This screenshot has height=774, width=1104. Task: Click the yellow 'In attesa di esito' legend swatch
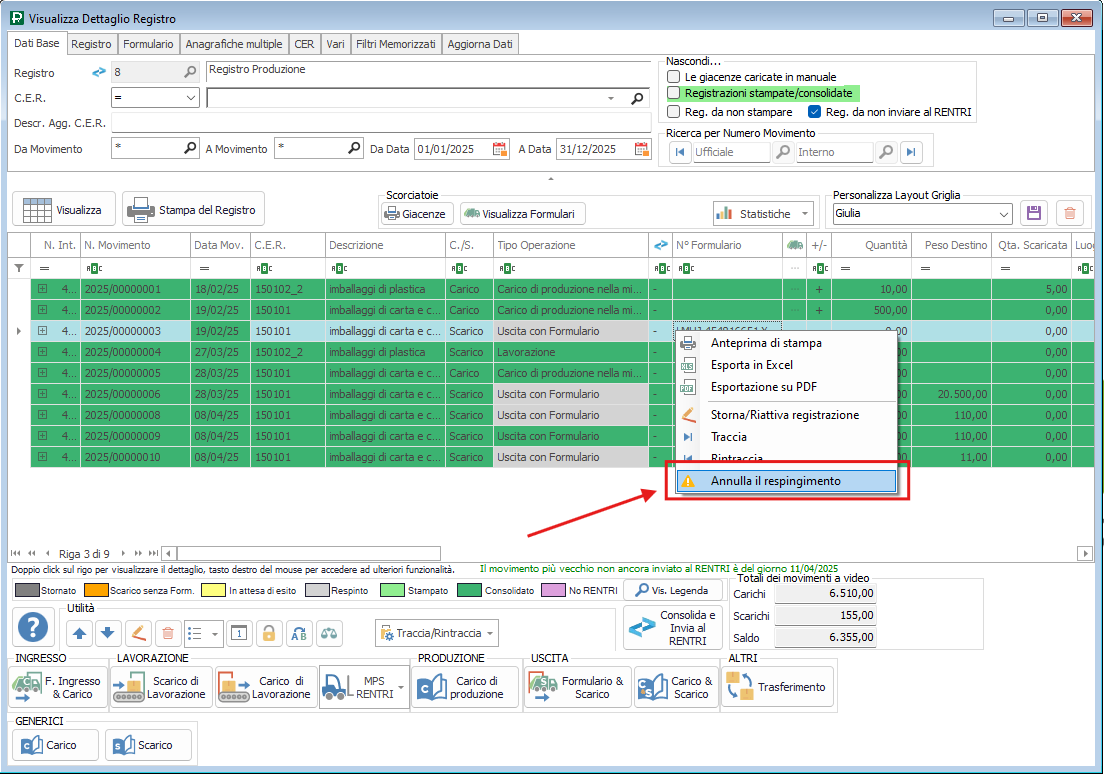click(x=212, y=590)
